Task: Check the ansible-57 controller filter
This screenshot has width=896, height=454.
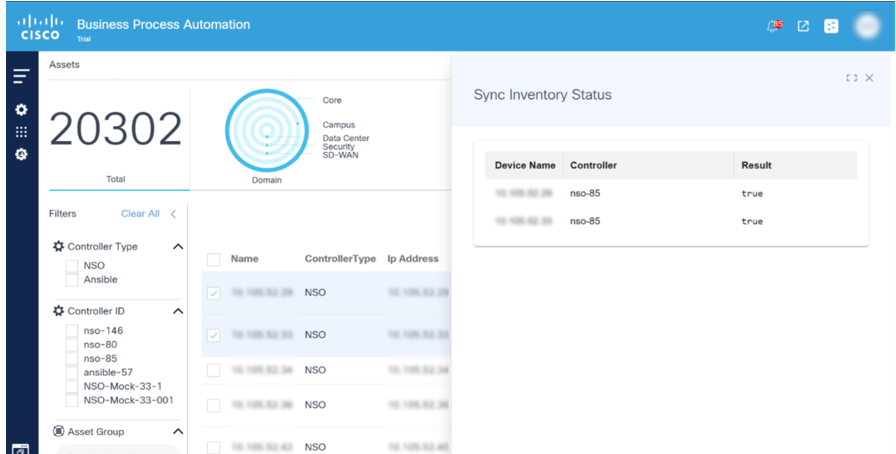Action: (71, 373)
